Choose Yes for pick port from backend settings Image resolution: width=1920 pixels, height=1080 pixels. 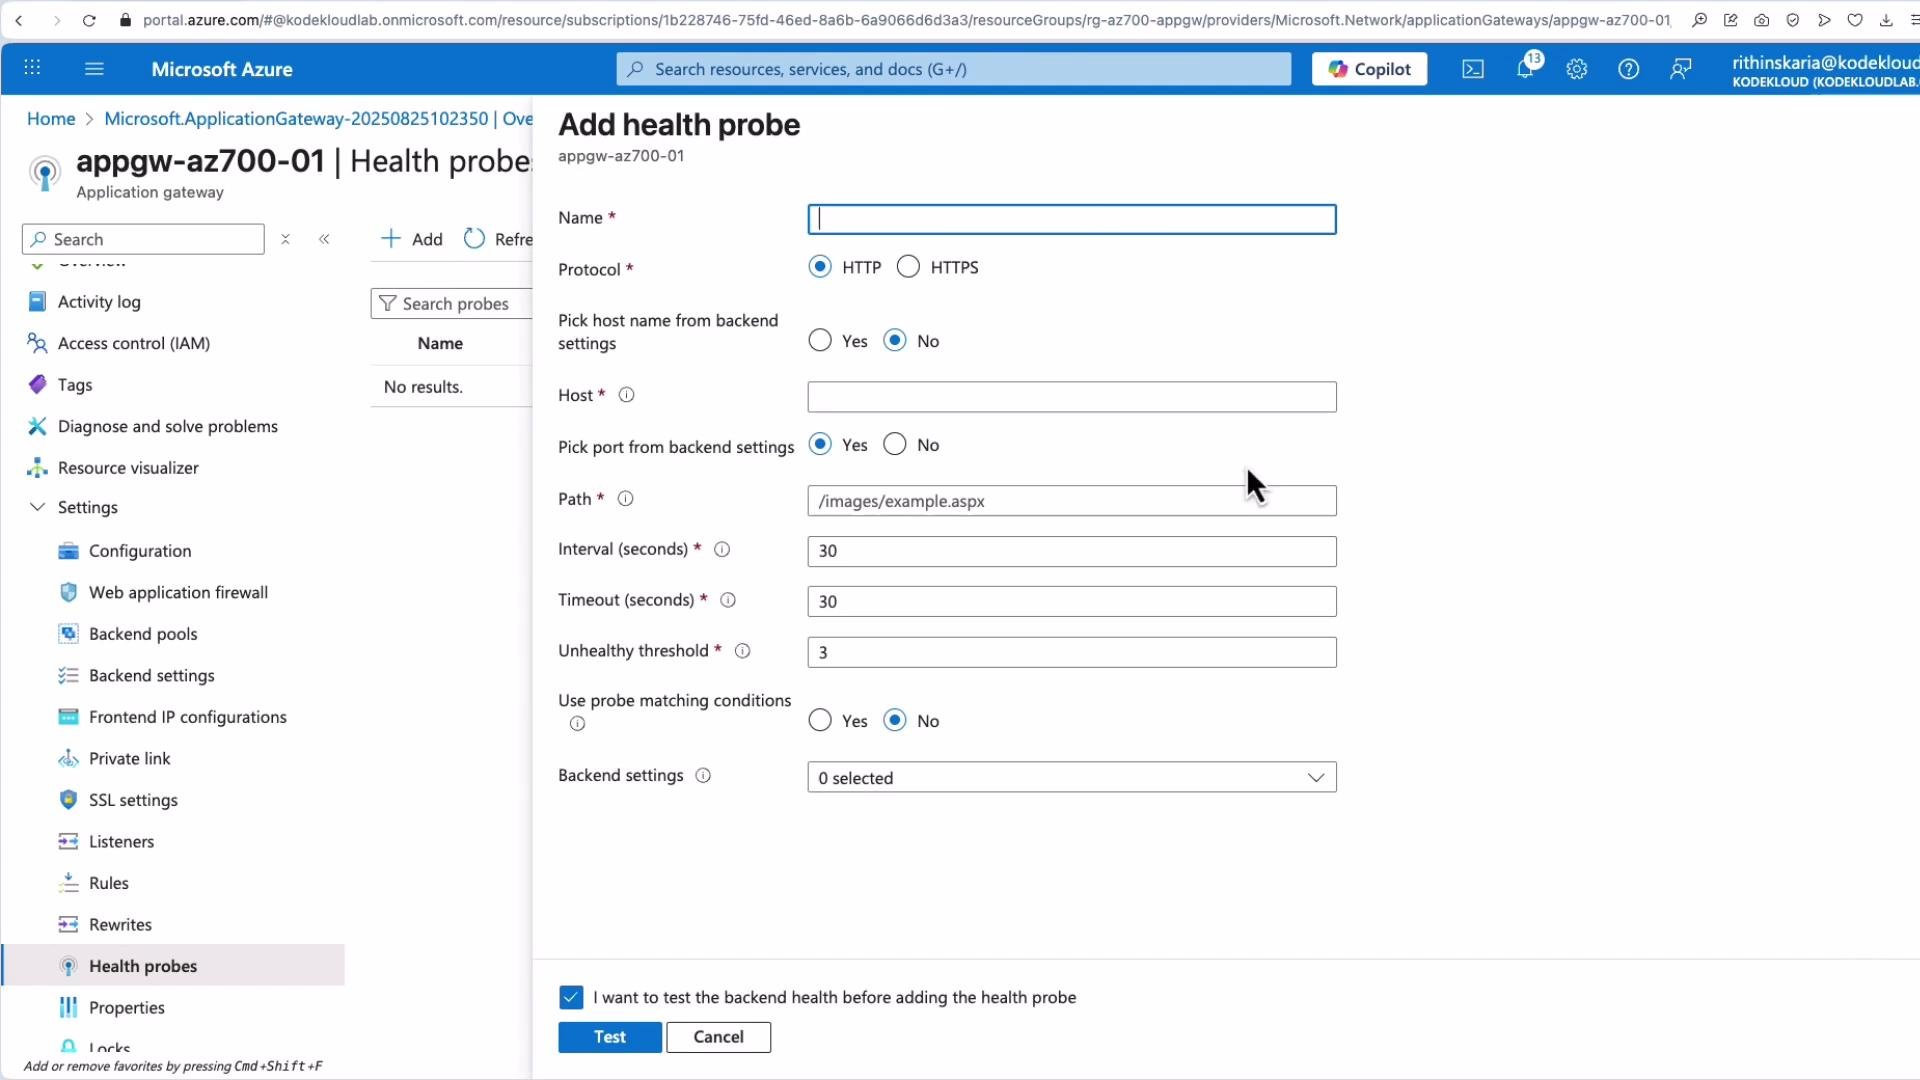[820, 445]
